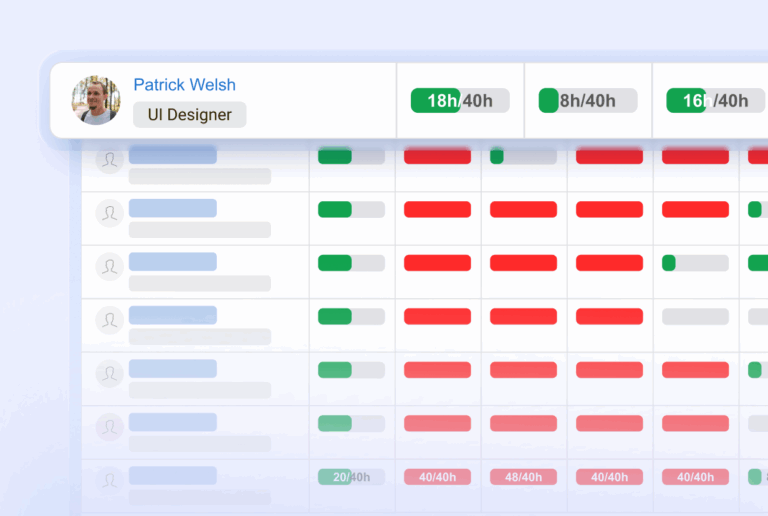The width and height of the screenshot is (768, 516).
Task: Open the Patrick Welsh name link
Action: [185, 85]
